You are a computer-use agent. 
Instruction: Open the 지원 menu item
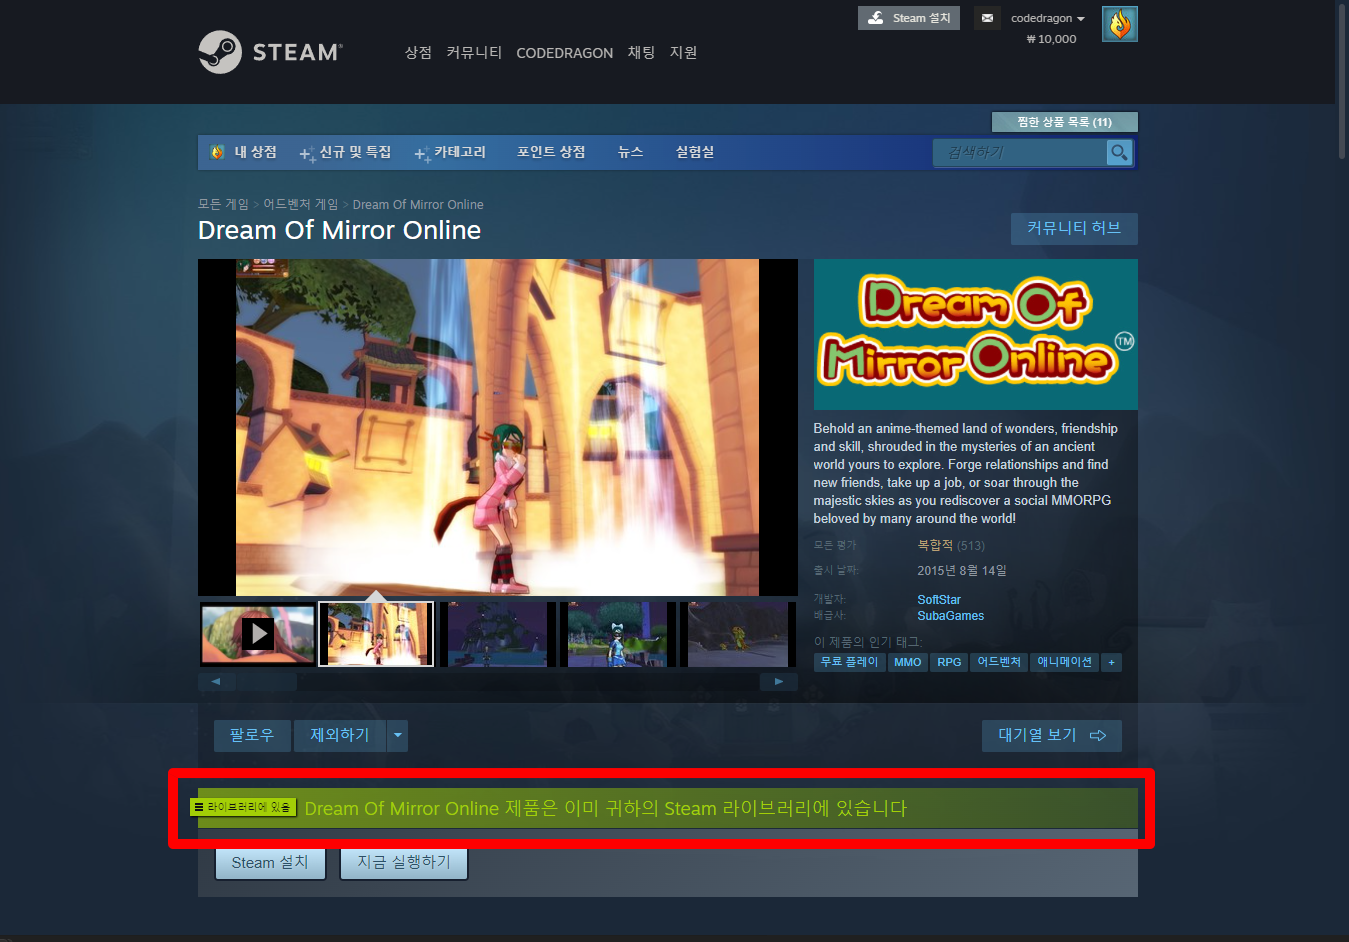click(683, 53)
